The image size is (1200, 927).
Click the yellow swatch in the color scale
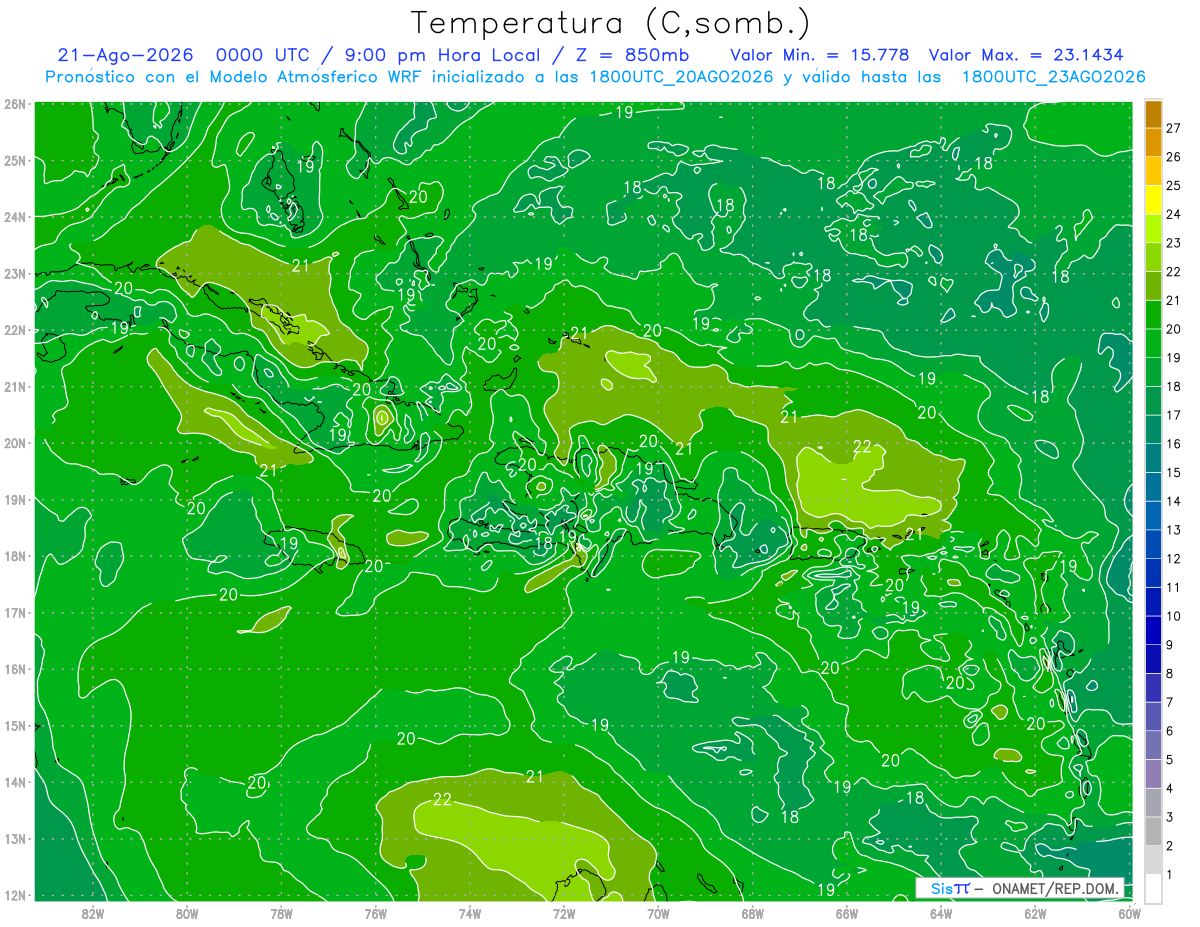pos(1153,200)
